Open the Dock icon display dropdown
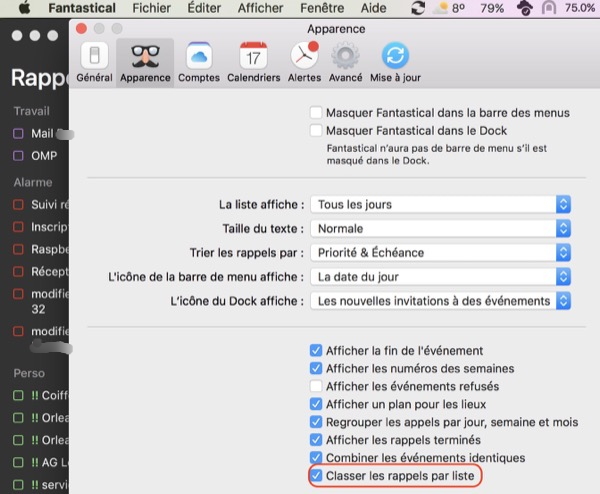 click(440, 301)
